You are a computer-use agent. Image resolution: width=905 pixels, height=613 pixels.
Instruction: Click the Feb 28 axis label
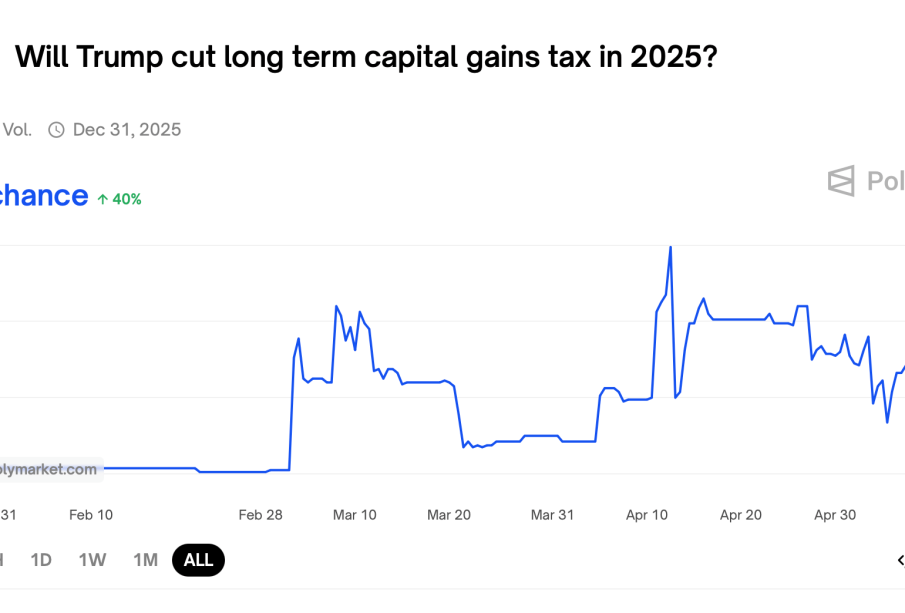coord(260,515)
